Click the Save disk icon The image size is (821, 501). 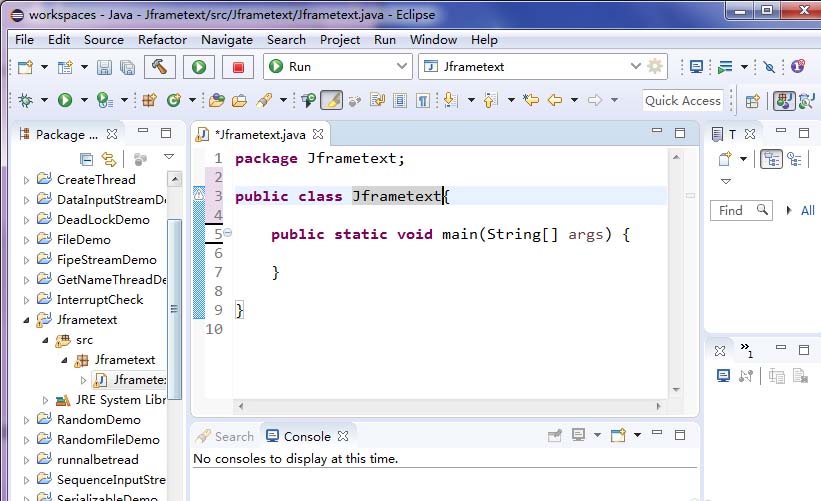tap(105, 67)
